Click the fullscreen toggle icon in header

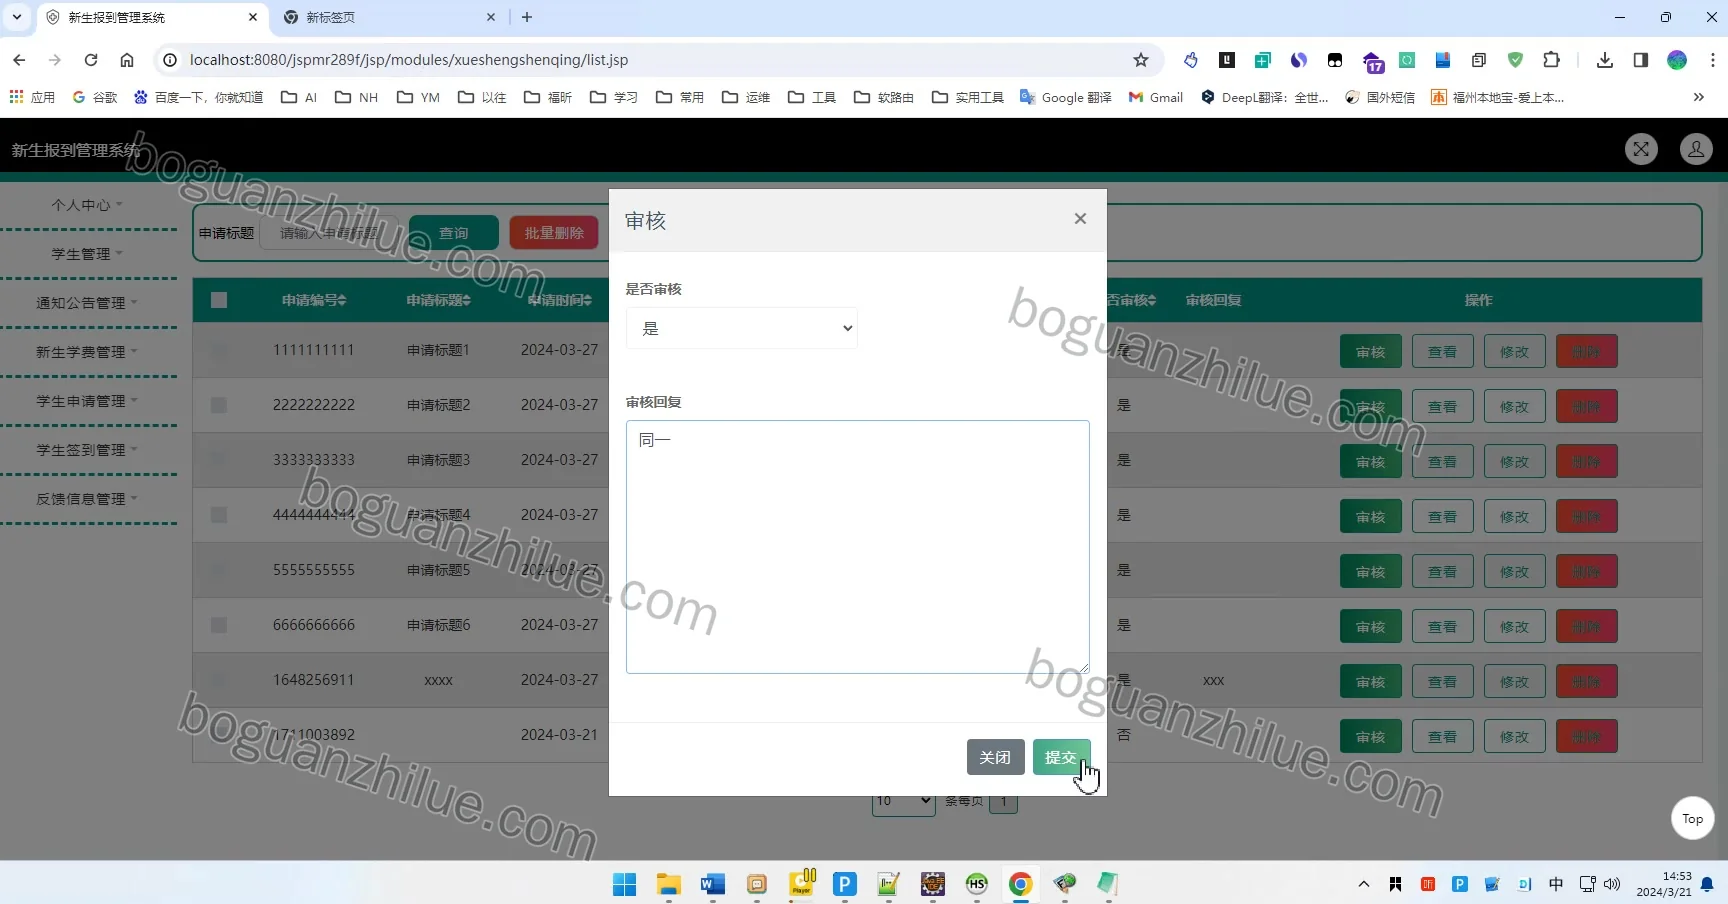pos(1641,149)
